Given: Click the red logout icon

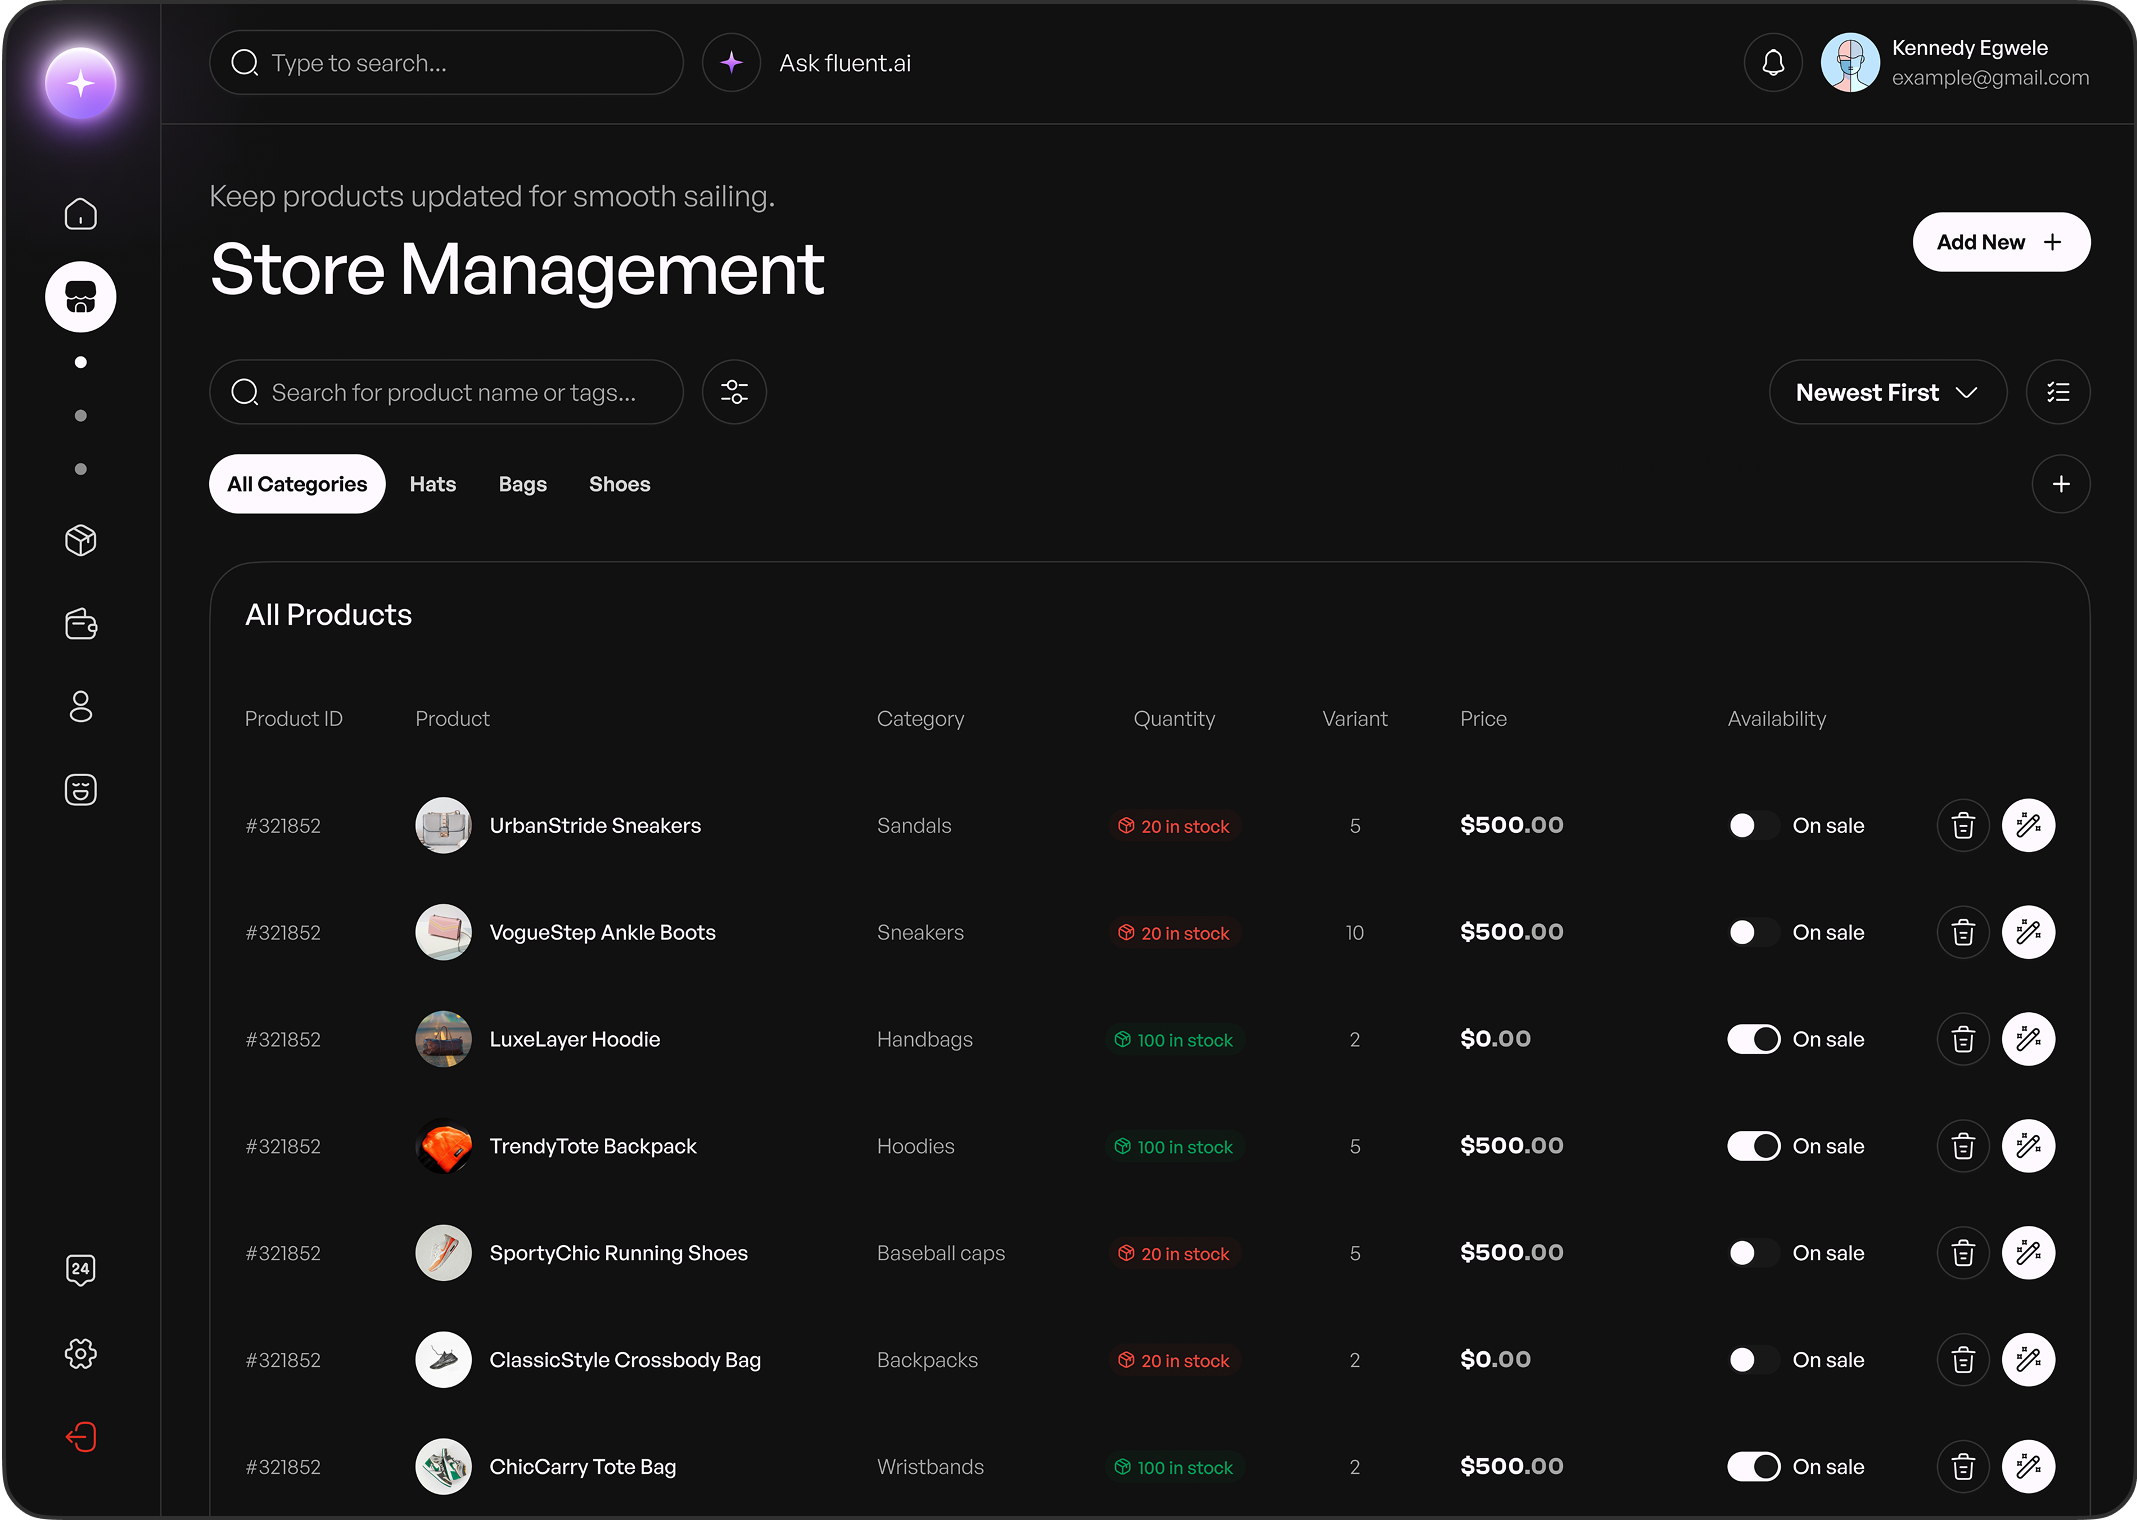Looking at the screenshot, I should point(81,1437).
